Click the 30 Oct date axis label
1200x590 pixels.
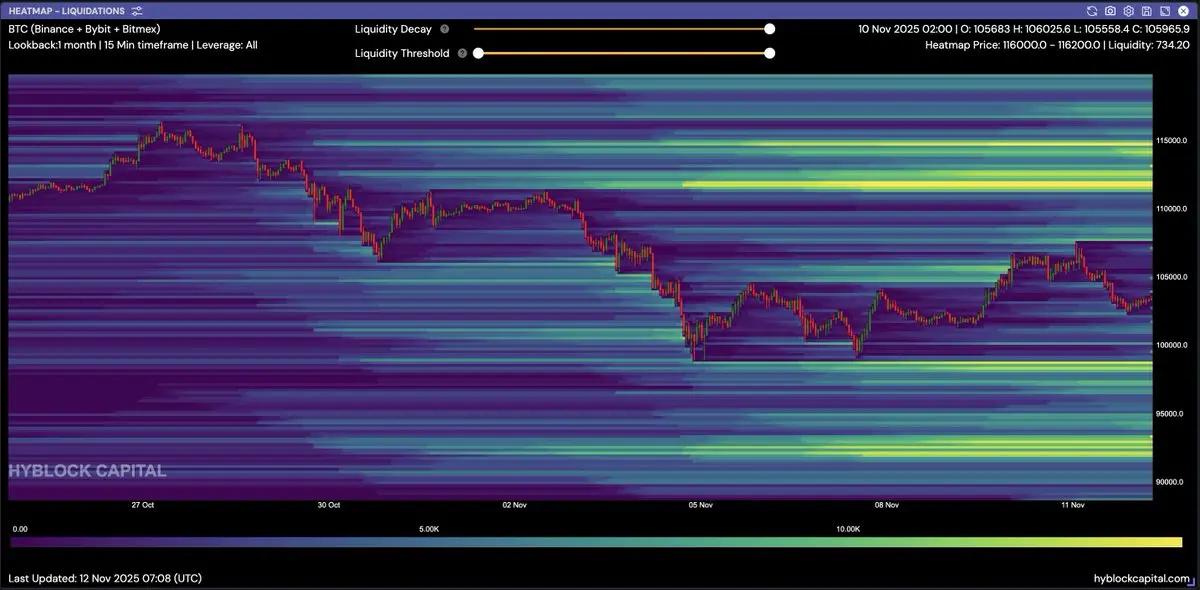(x=328, y=505)
